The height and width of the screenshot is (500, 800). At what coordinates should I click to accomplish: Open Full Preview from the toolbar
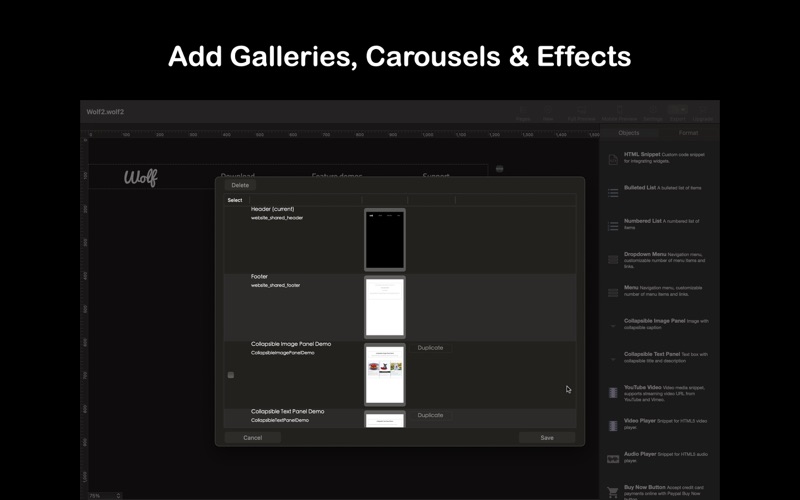click(x=581, y=113)
